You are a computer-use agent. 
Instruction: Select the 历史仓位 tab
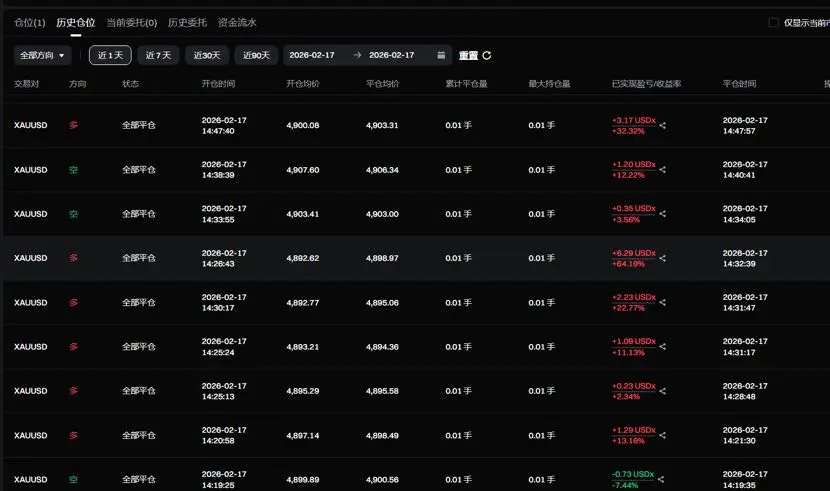pyautogui.click(x=76, y=23)
